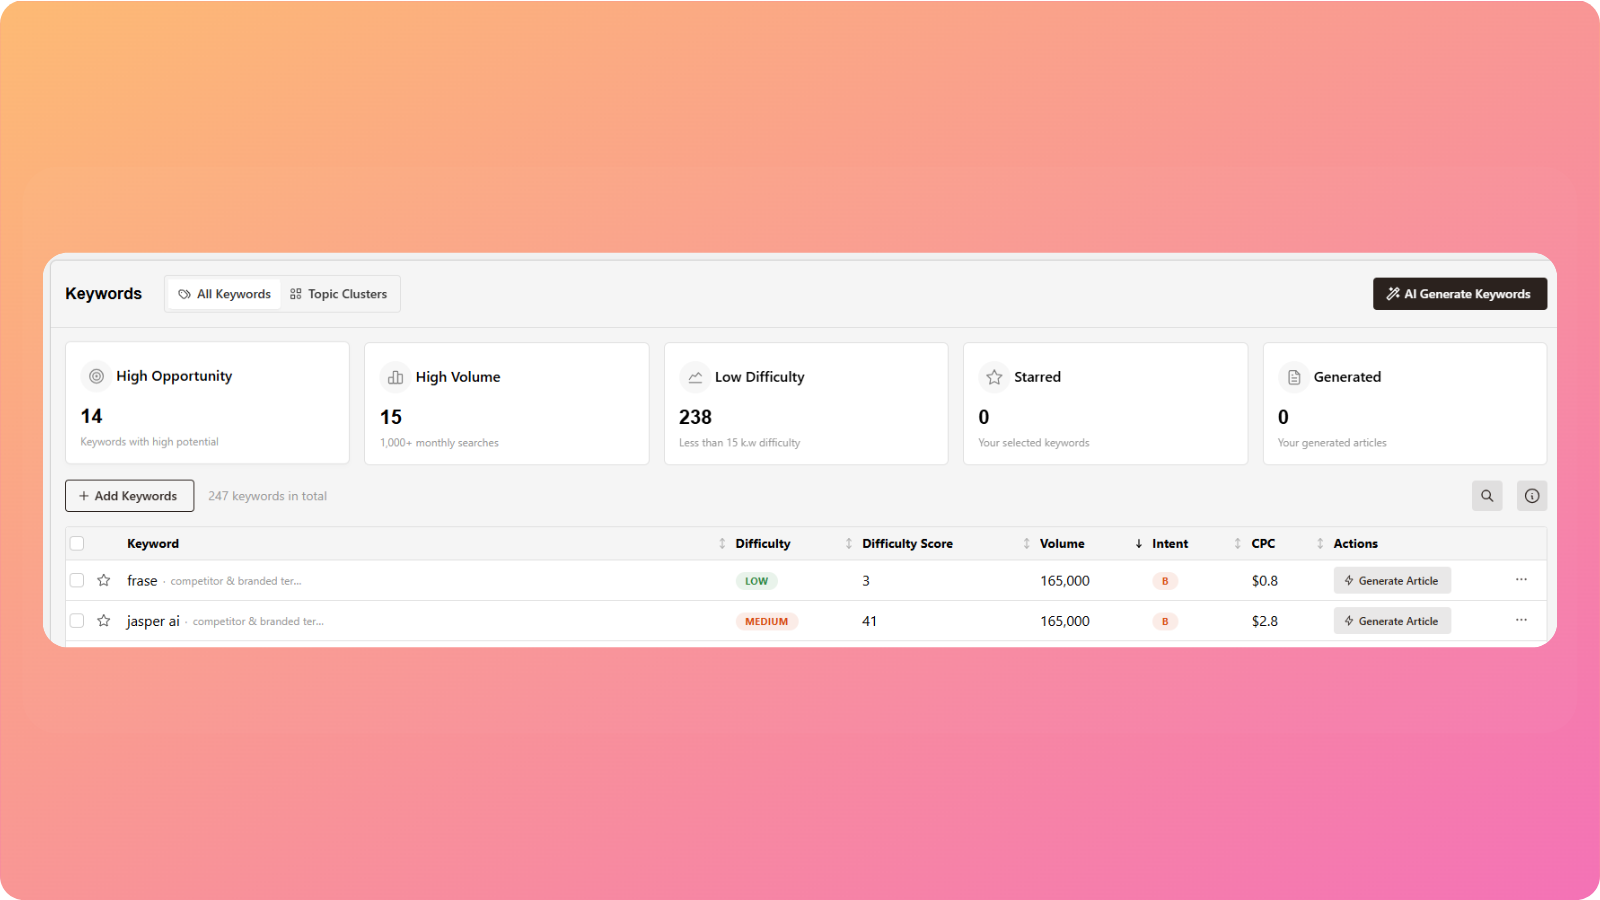Tick the select-all keywords checkbox
This screenshot has width=1600, height=900.
pos(77,544)
